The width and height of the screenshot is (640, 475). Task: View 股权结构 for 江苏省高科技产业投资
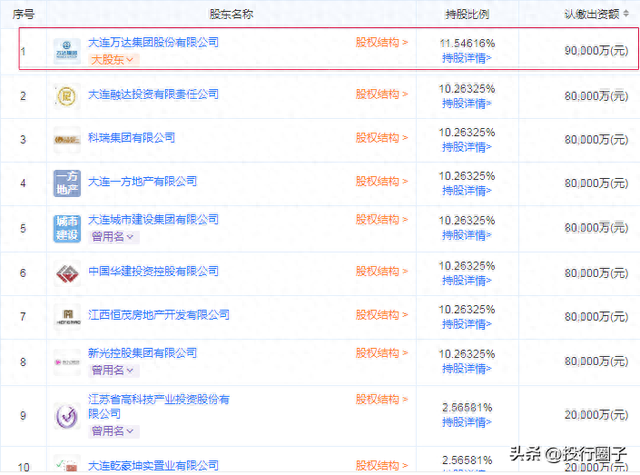382,399
